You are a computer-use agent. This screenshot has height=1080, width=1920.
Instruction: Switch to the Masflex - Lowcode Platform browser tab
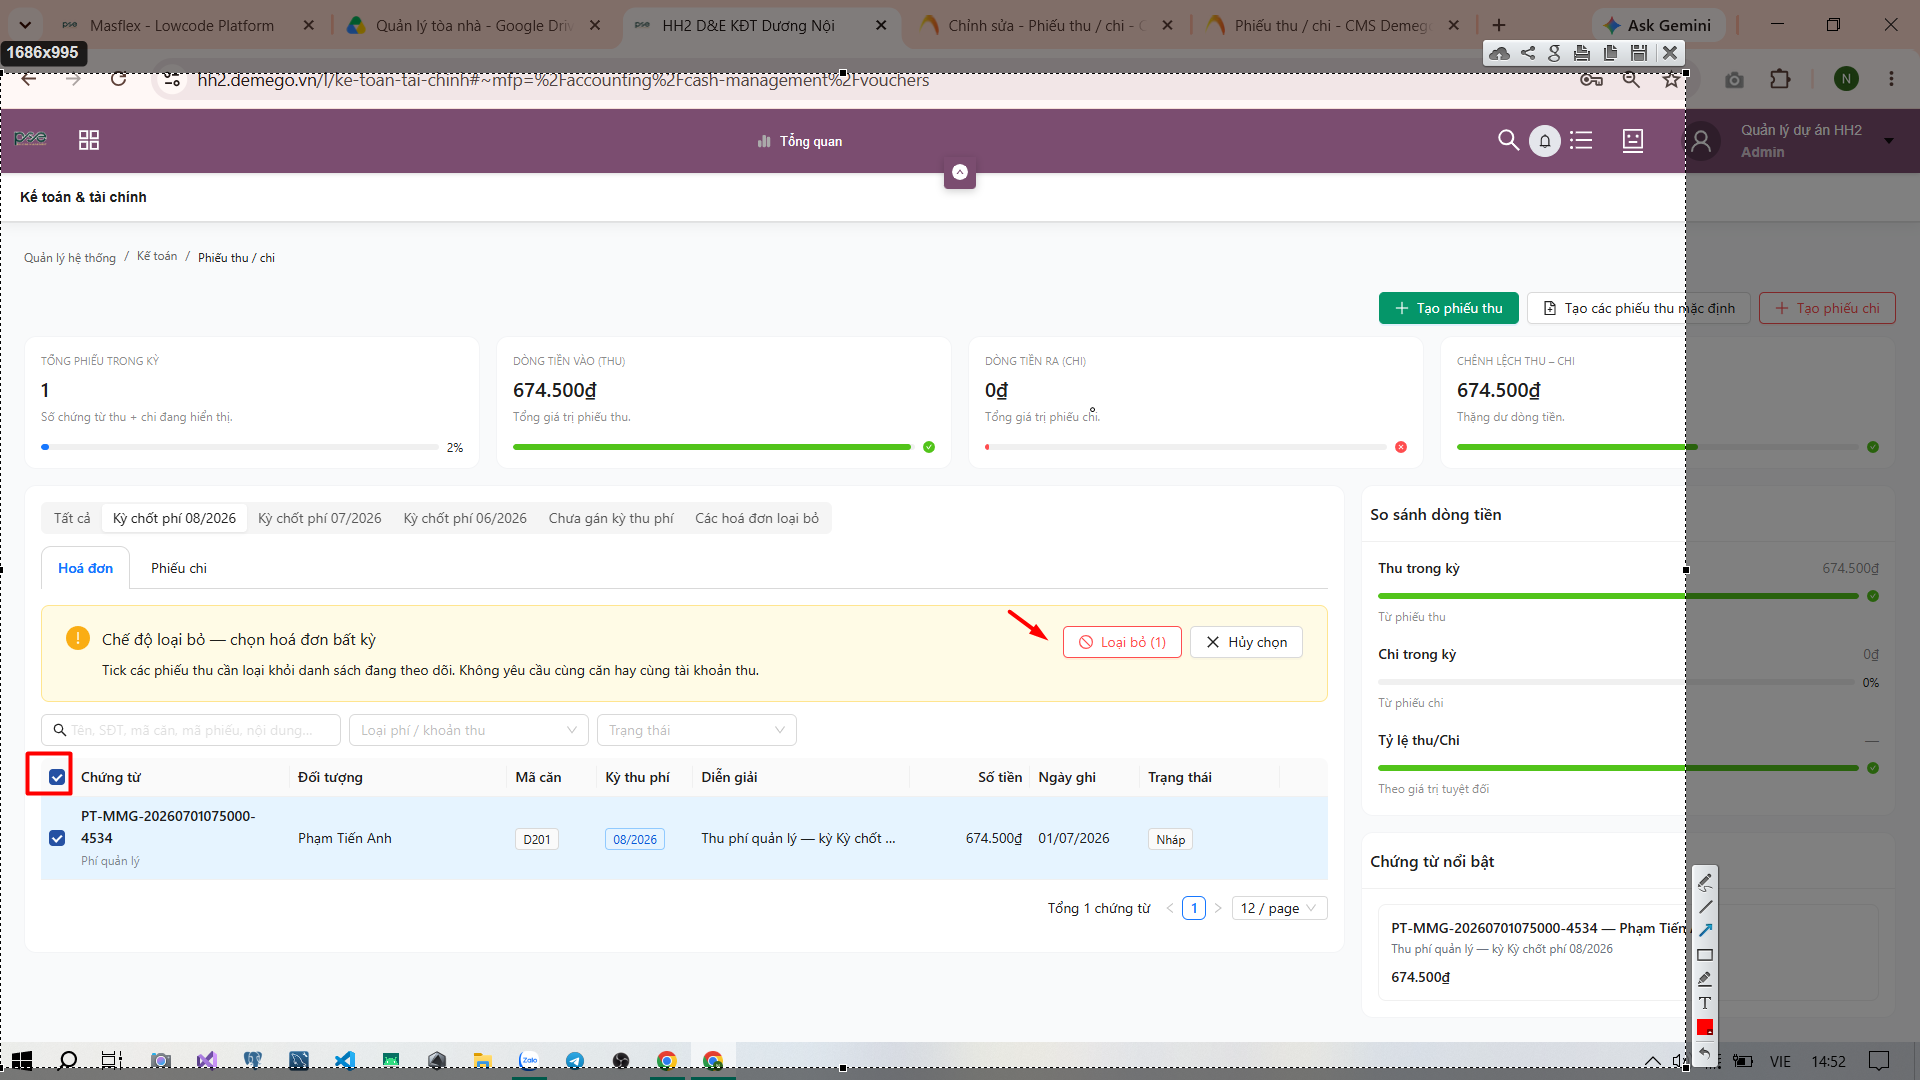(180, 25)
